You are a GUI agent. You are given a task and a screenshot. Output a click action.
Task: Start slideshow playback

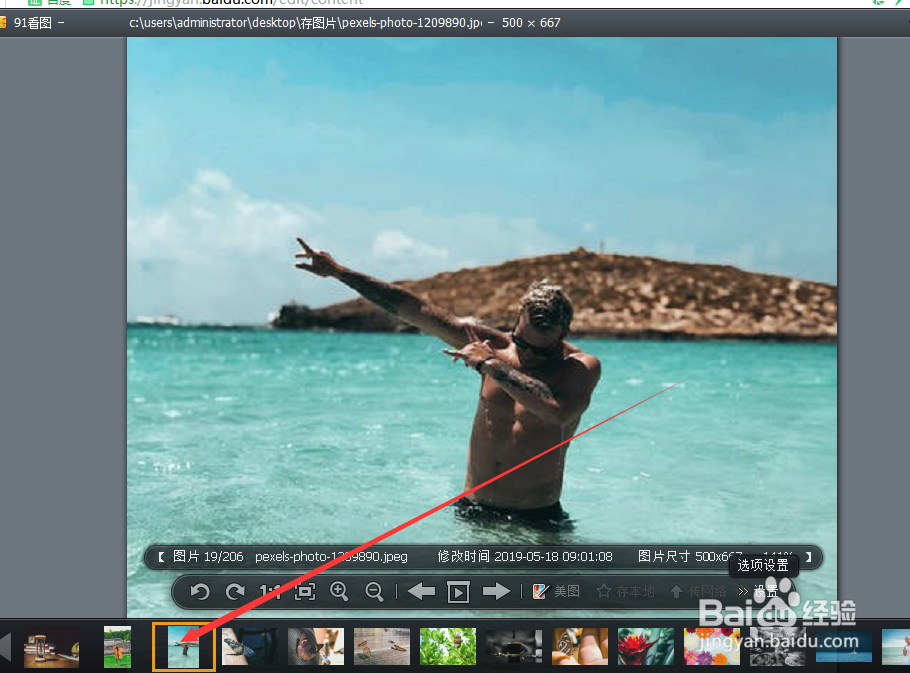pyautogui.click(x=458, y=592)
